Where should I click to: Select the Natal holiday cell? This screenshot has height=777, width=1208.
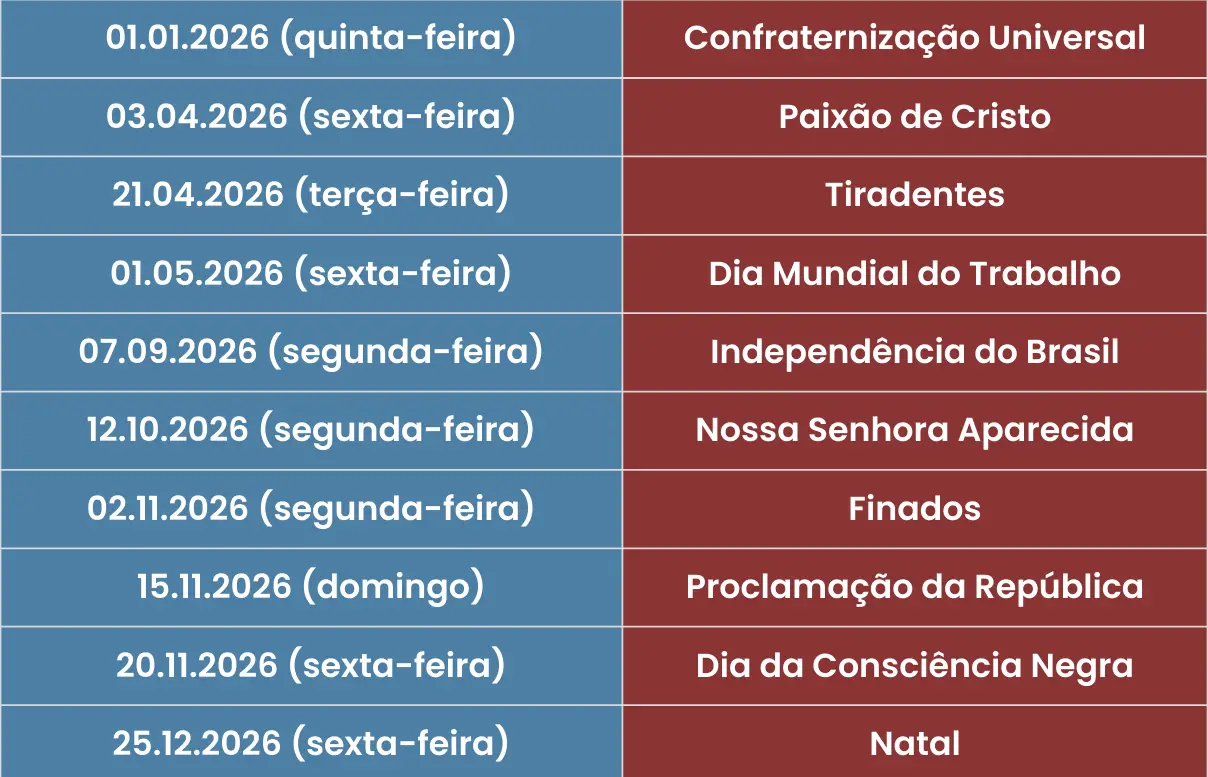click(914, 743)
